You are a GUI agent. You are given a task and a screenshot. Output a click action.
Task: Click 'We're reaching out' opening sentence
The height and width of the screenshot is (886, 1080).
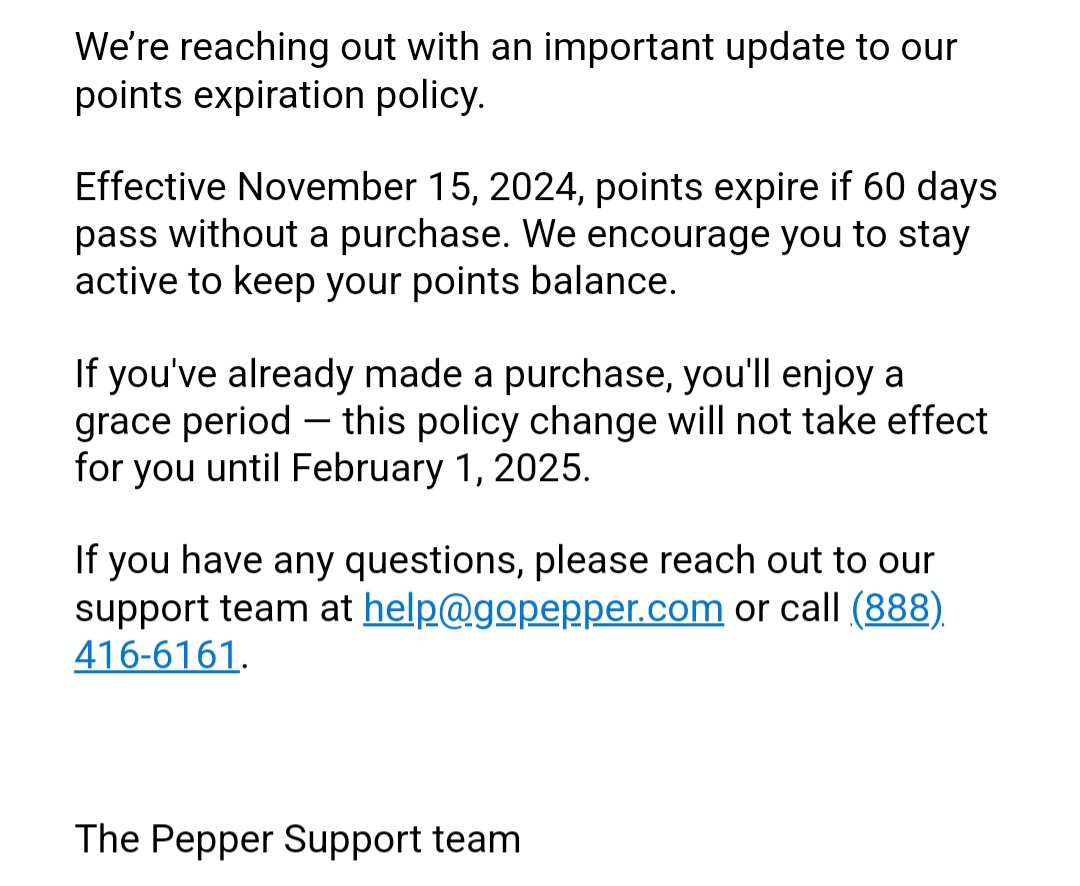click(236, 48)
